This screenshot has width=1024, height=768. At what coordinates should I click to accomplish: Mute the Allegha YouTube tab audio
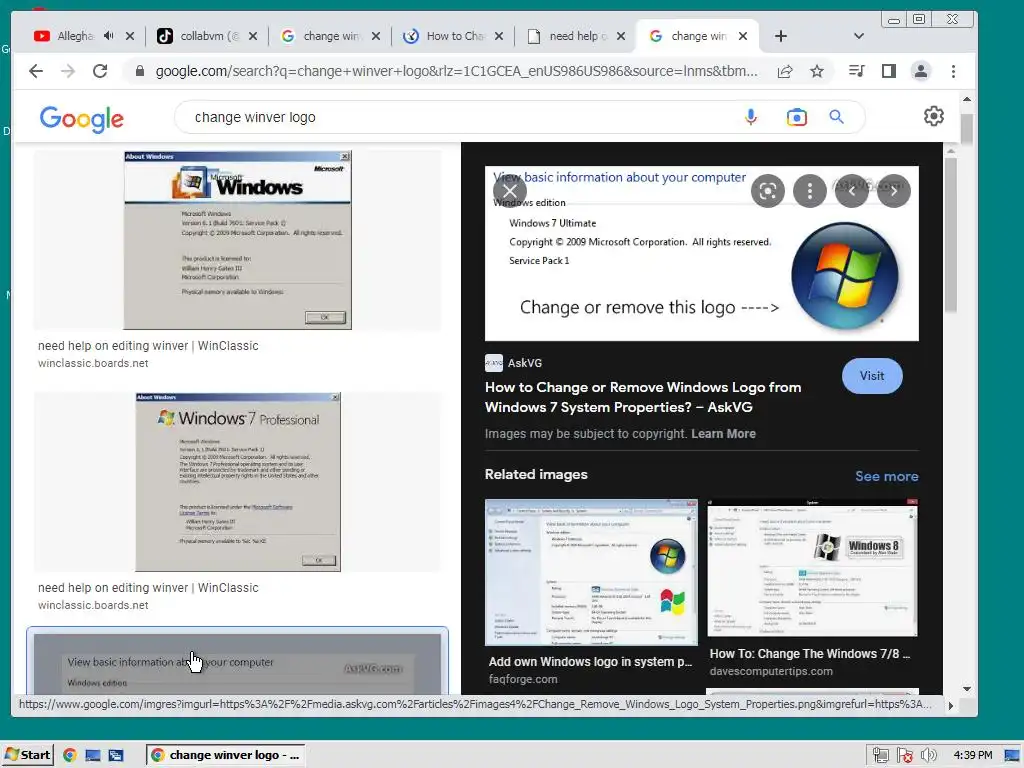click(x=108, y=36)
